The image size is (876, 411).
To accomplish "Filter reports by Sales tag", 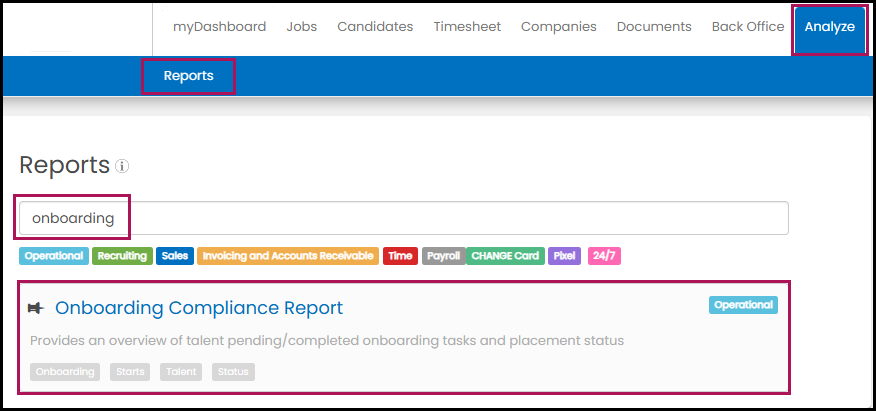I will pos(175,256).
